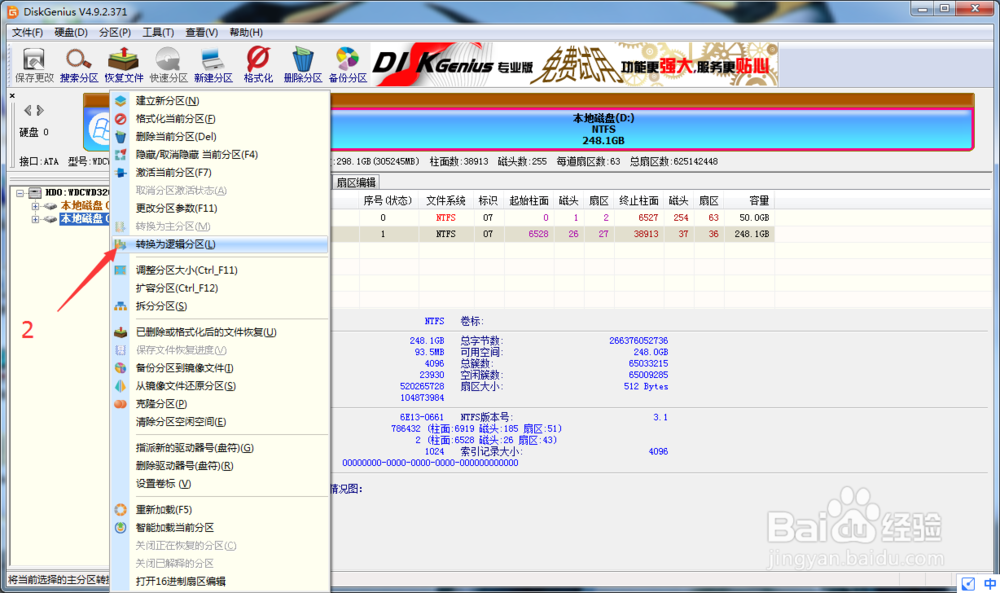
Task: Open the 恢复文件 (recover files) tool
Action: pyautogui.click(x=122, y=62)
